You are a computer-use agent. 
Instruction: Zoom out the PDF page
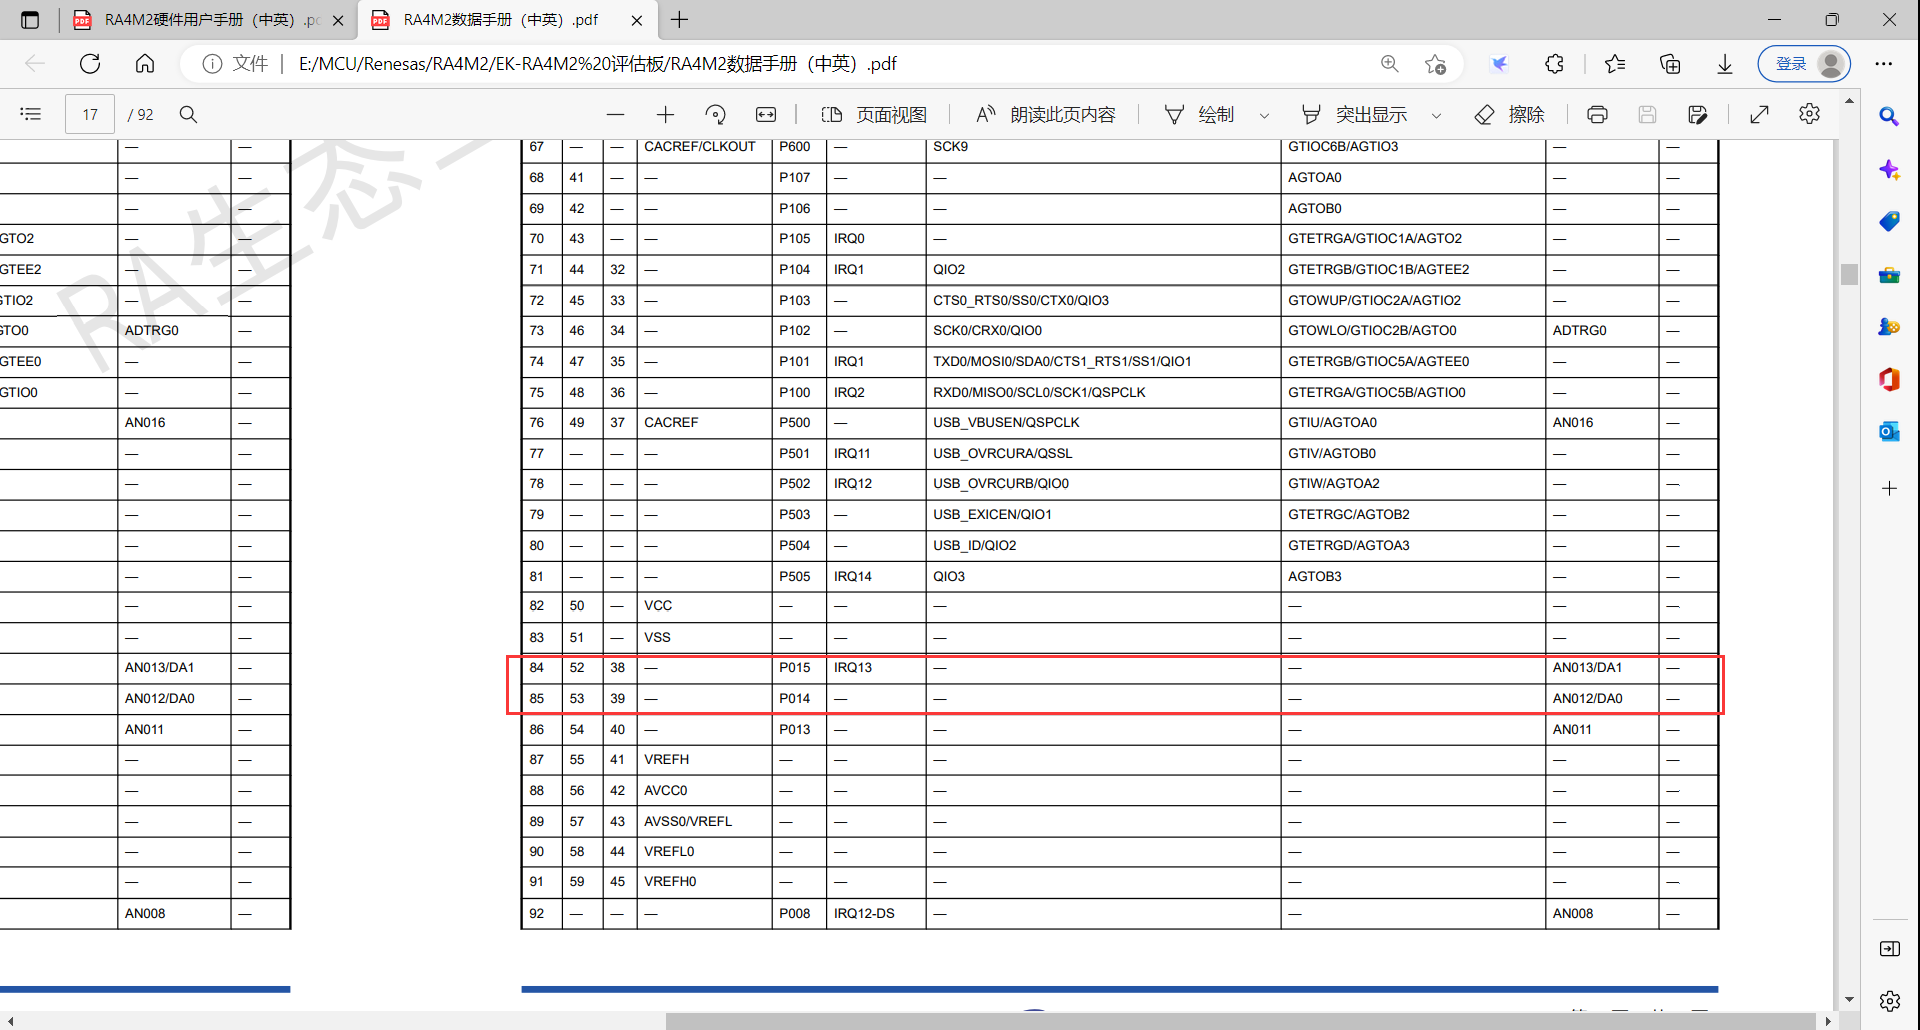(x=615, y=114)
